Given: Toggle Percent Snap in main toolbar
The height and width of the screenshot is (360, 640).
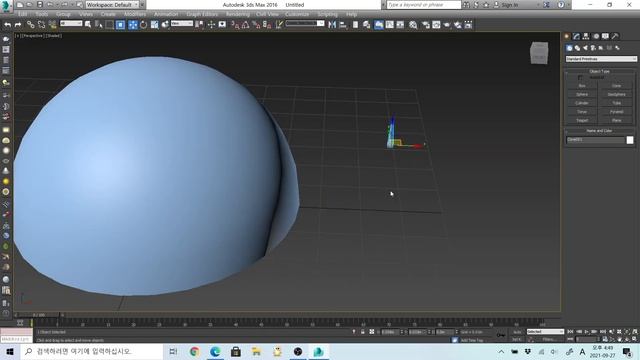Looking at the screenshot, I should point(256,25).
